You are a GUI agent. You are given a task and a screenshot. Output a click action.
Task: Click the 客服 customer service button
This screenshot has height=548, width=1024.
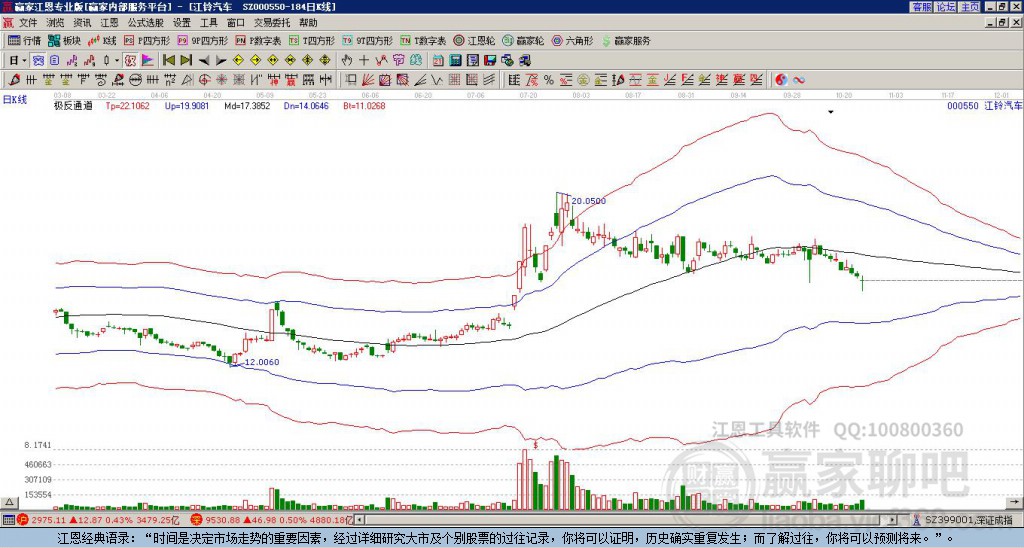922,7
